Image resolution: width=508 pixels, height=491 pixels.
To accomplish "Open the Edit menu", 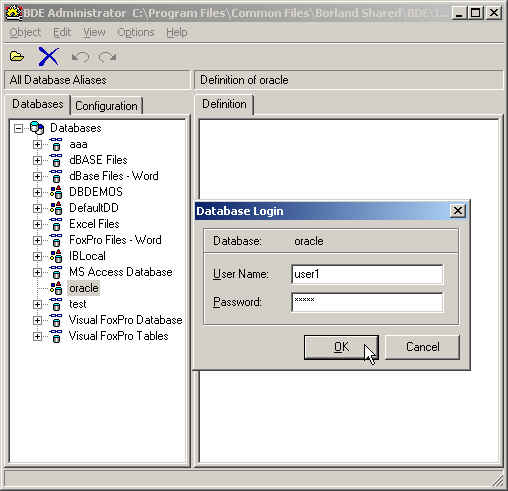I will coord(62,32).
